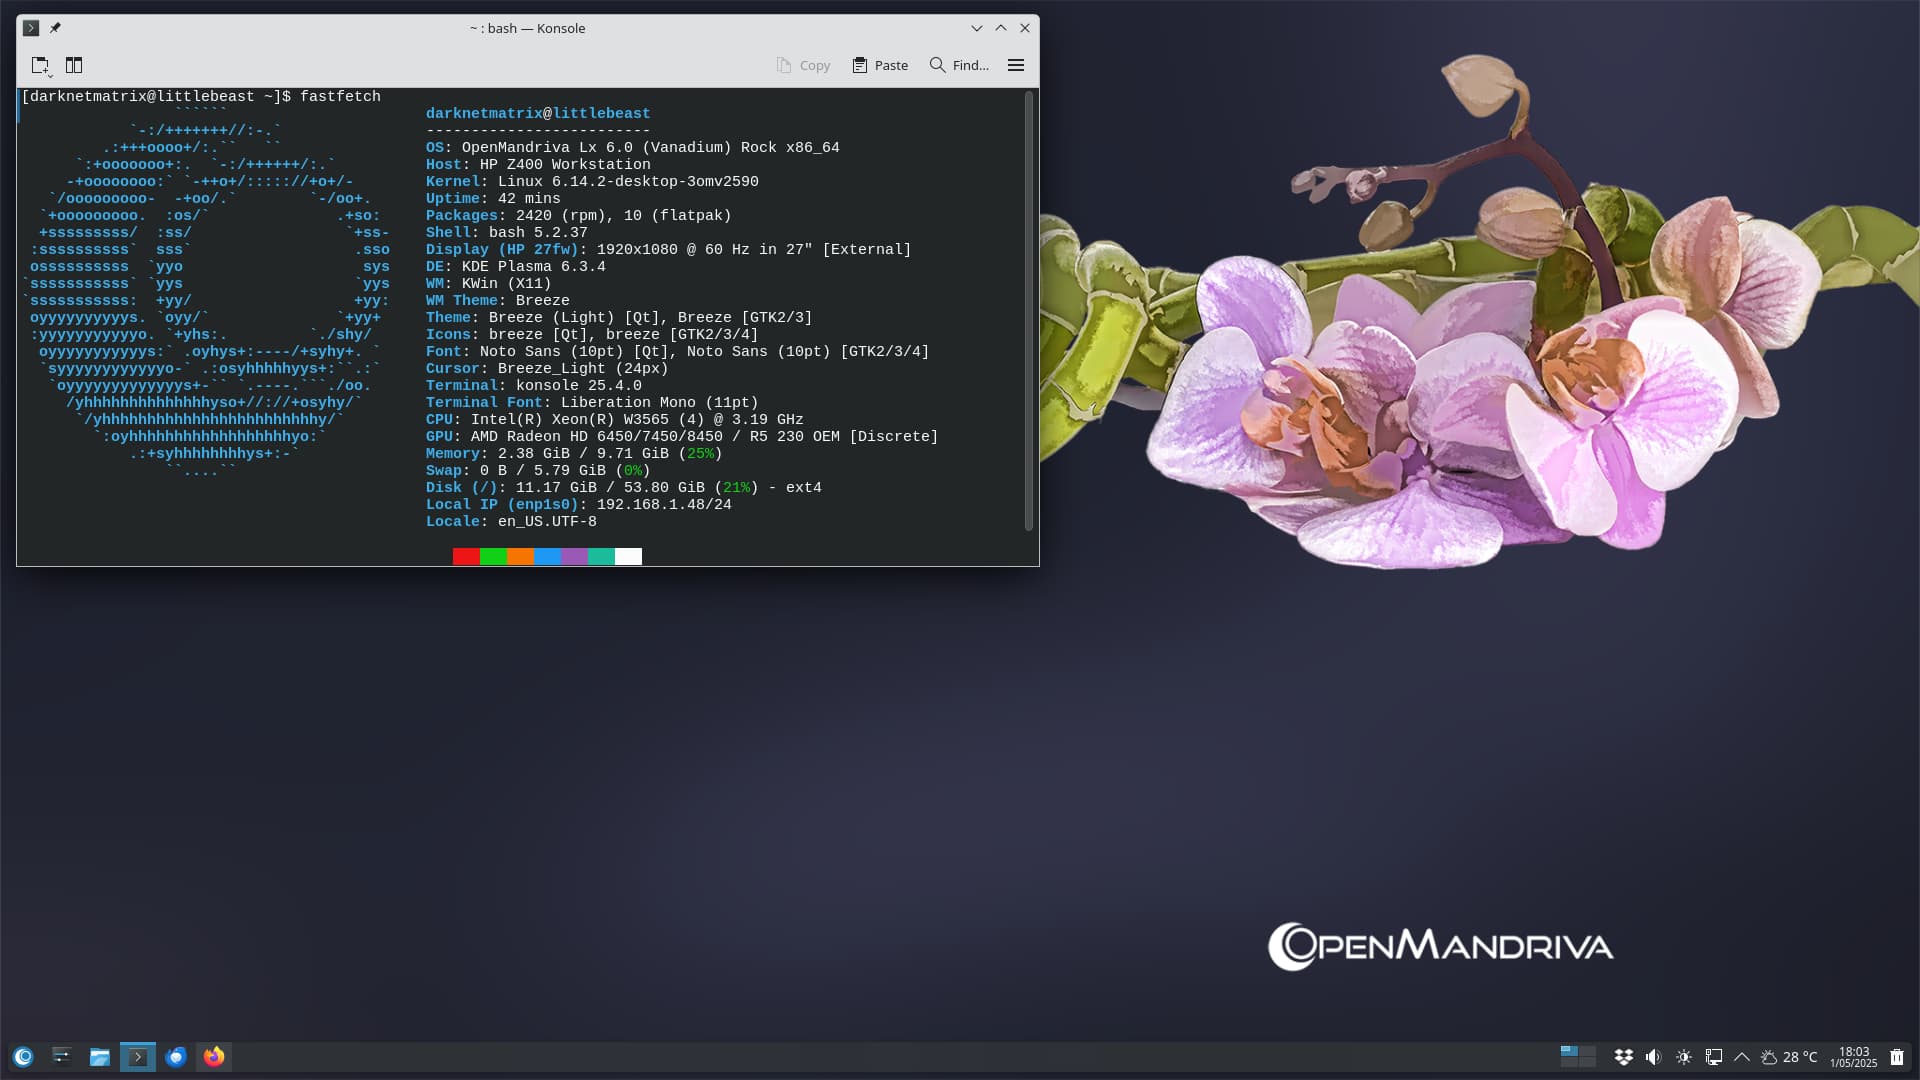
Task: Click the 'KDE Plasma 6.3.4' text
Action: (533, 267)
